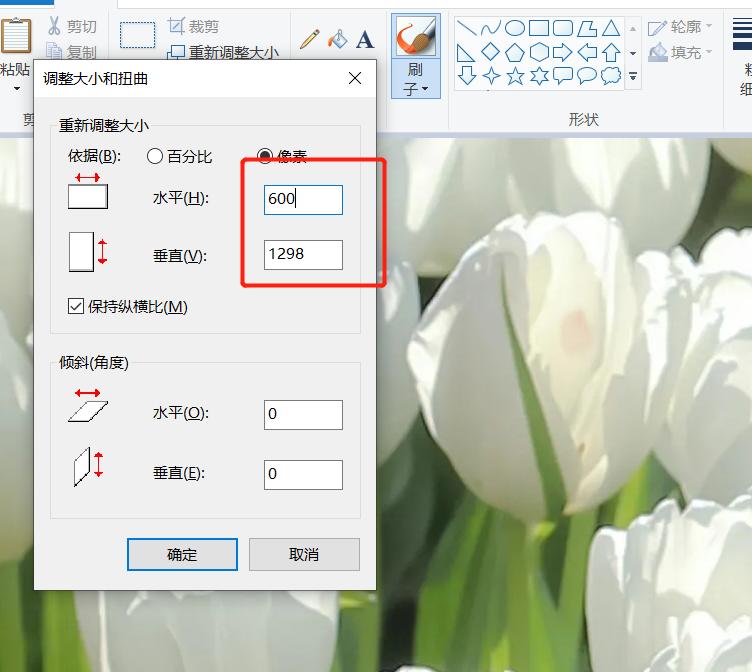
Task: Choose the 百分比 percentage radio button
Action: [x=154, y=156]
